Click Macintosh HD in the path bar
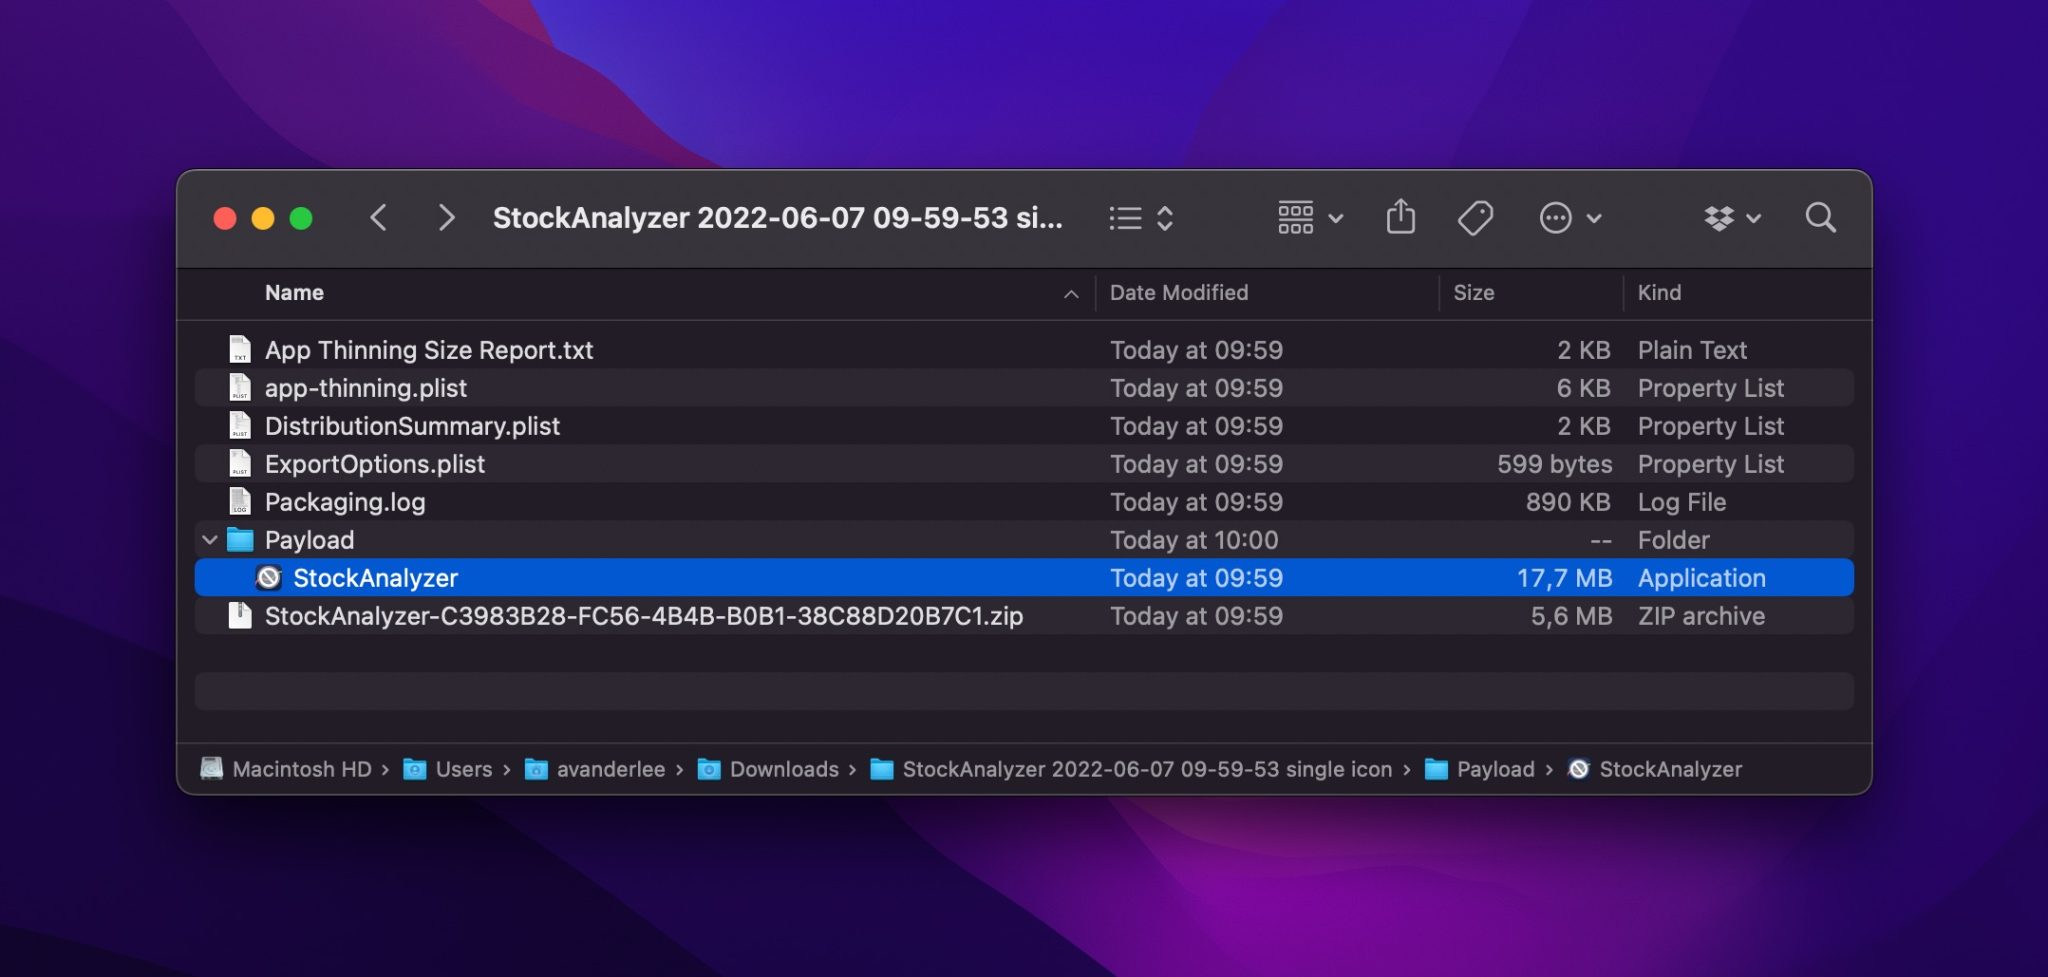This screenshot has height=977, width=2048. [x=299, y=769]
